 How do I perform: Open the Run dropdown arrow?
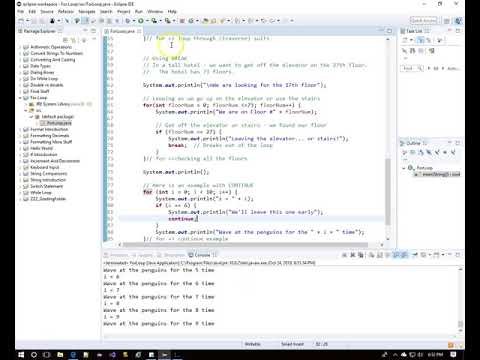146,21
